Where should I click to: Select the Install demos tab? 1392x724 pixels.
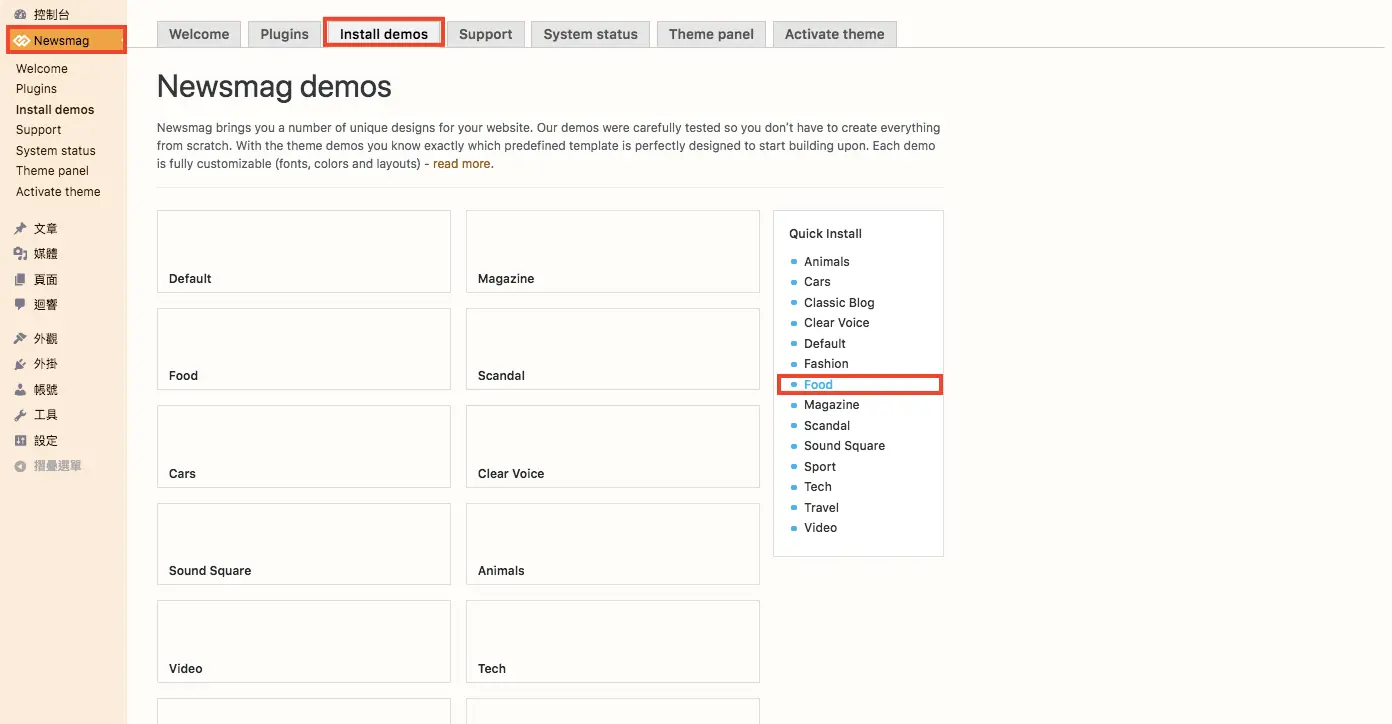coord(384,34)
